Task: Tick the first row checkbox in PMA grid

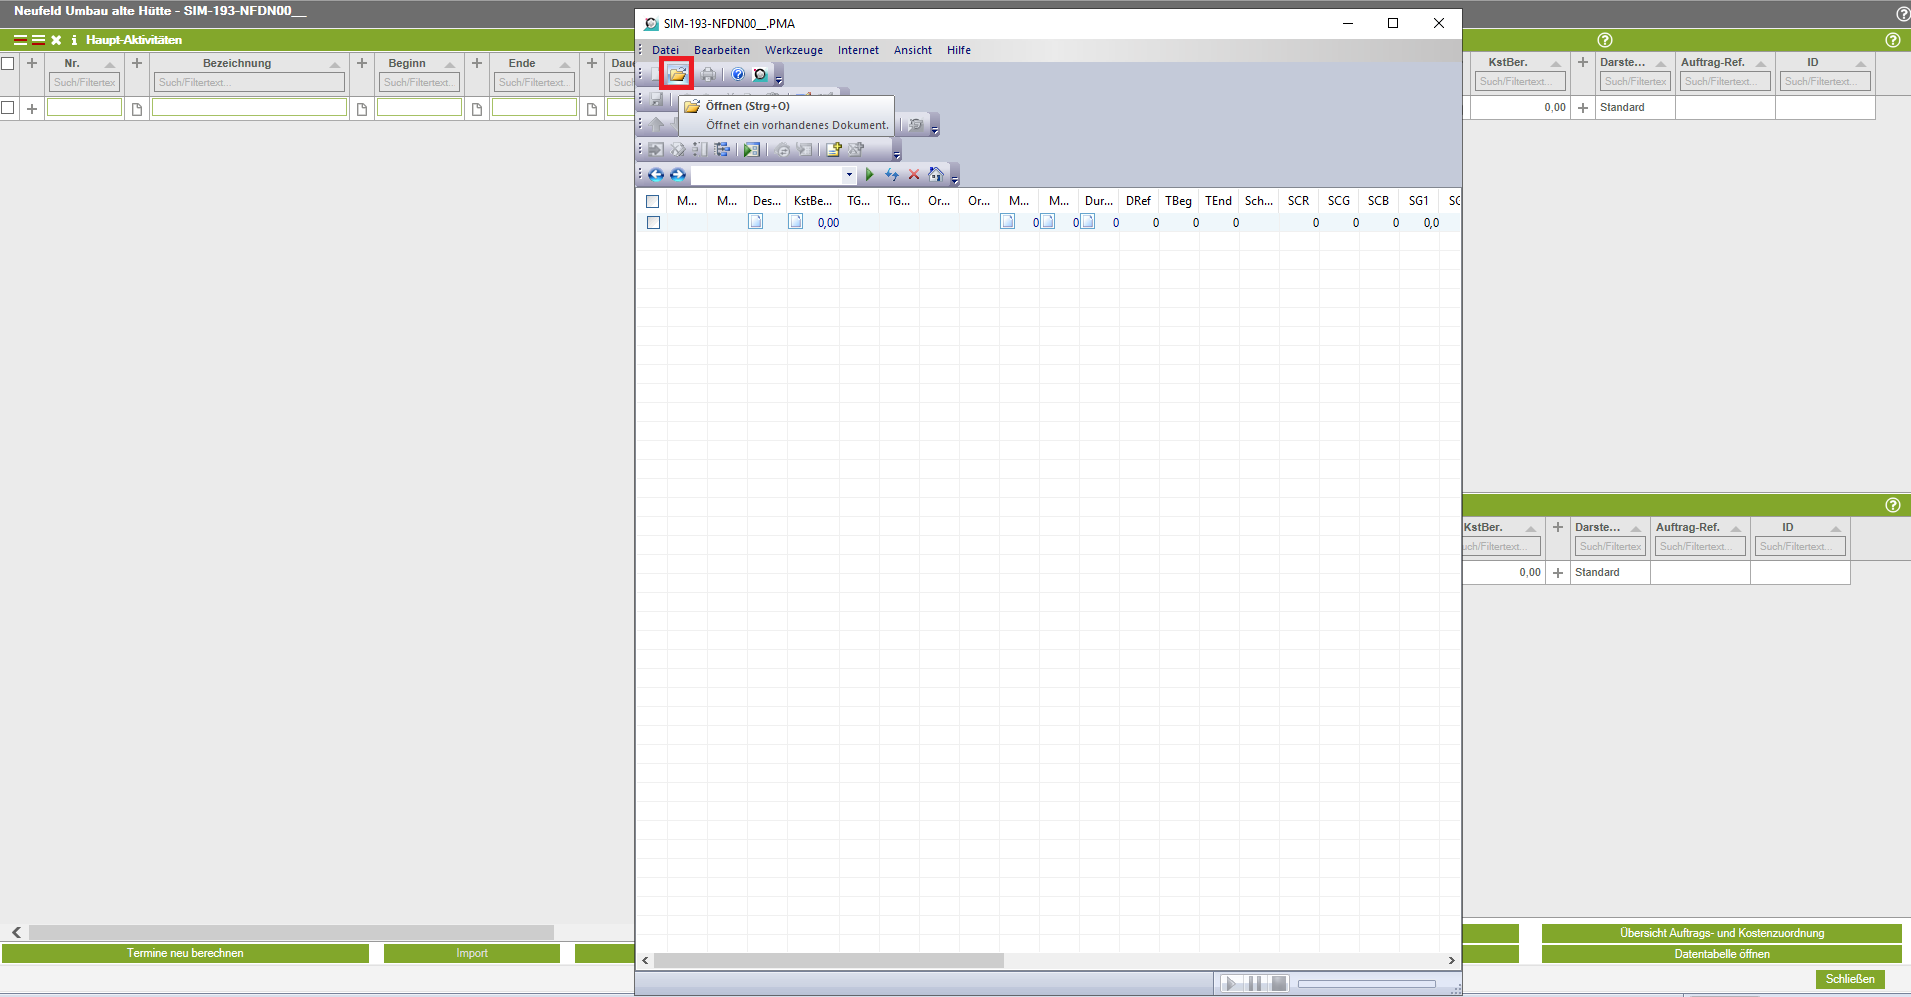Action: coord(653,223)
